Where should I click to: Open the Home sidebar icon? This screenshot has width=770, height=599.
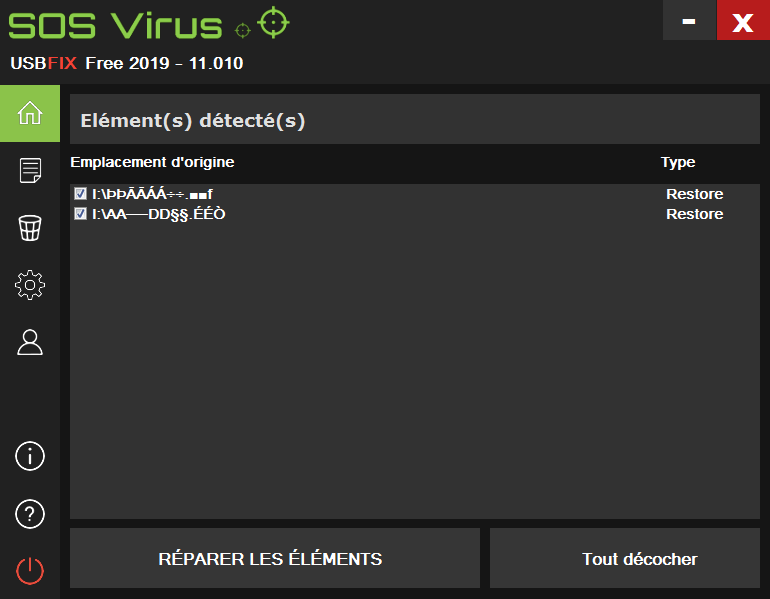coord(30,113)
